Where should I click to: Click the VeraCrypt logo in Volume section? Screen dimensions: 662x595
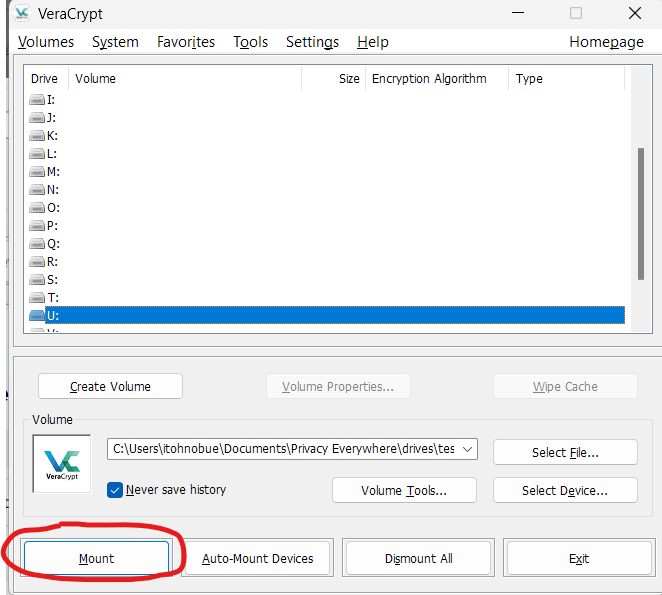click(x=62, y=464)
